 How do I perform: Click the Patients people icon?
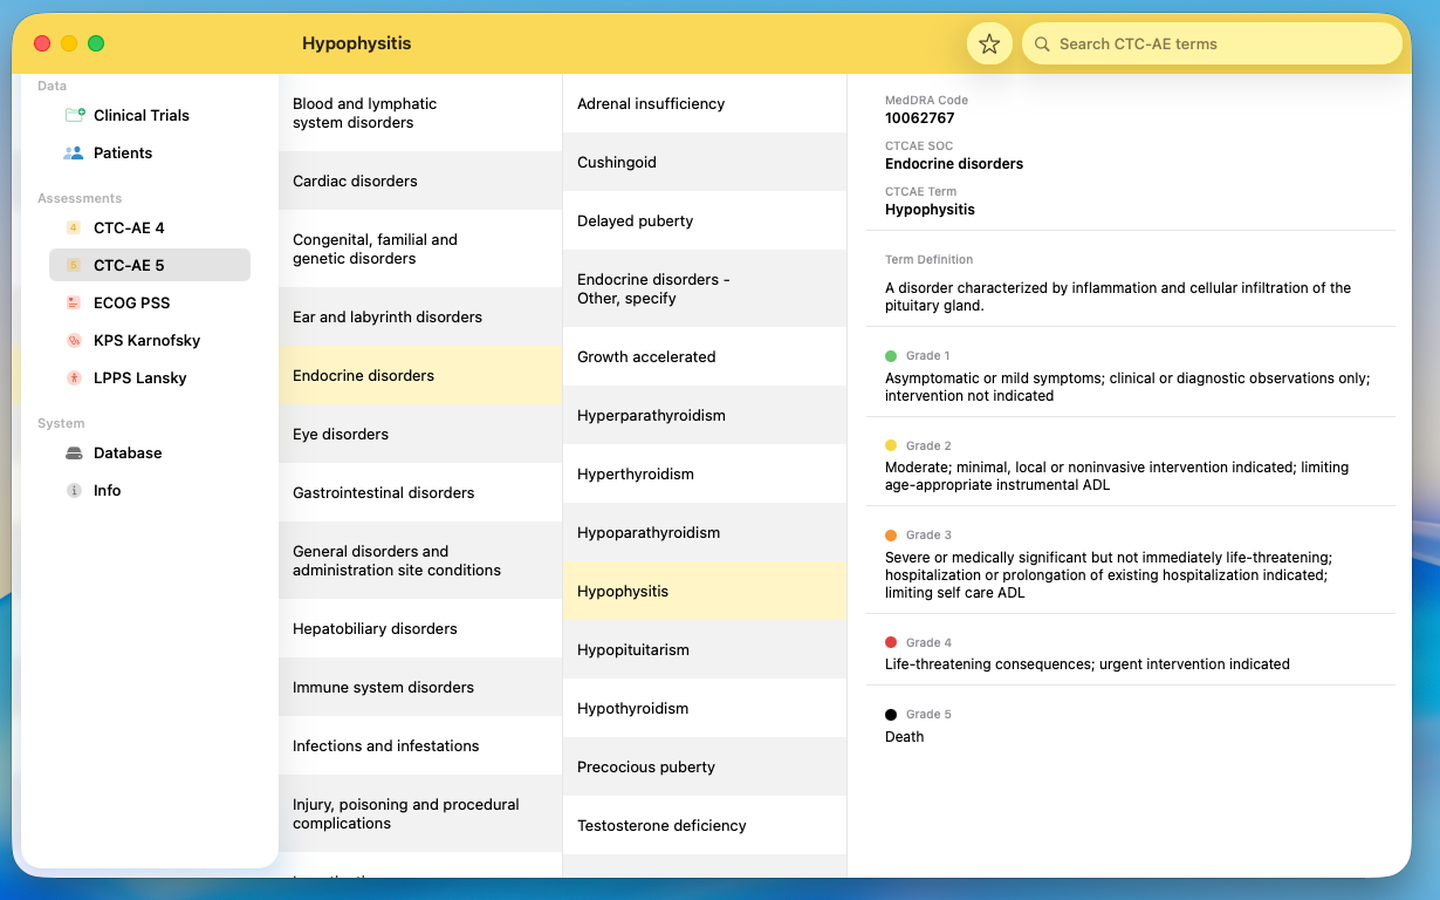coord(74,153)
